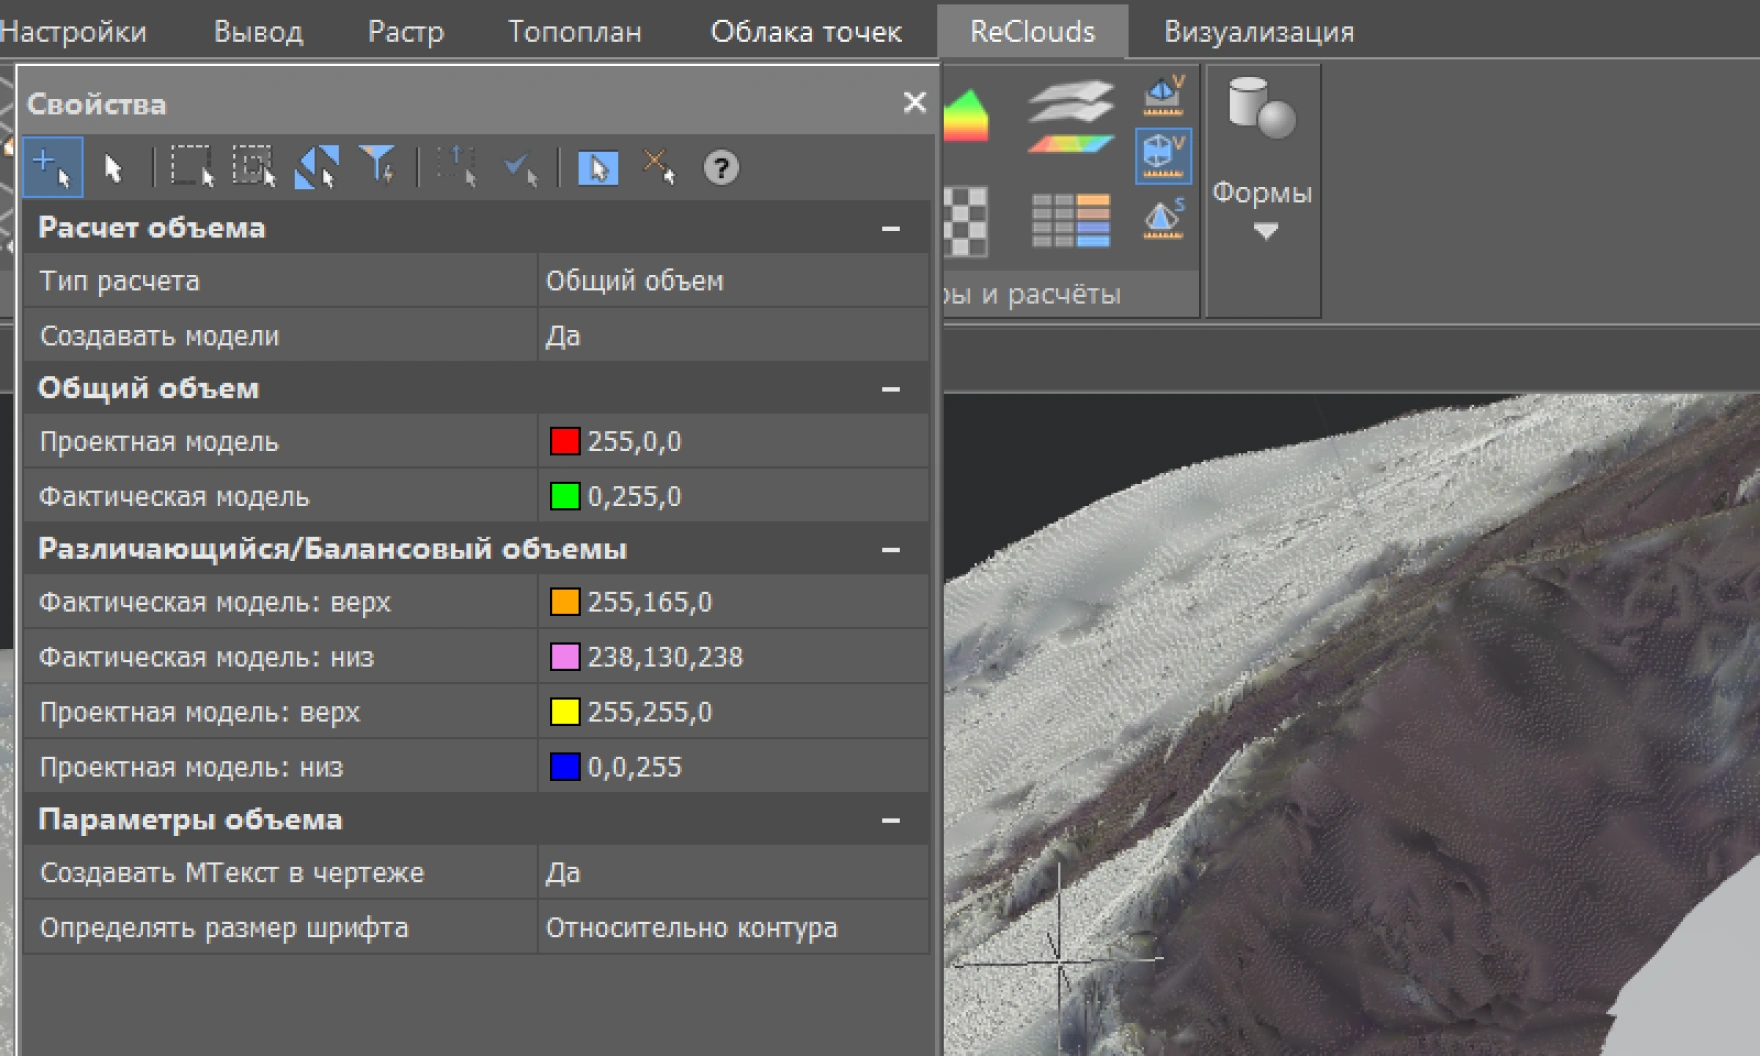The width and height of the screenshot is (1760, 1056).
Task: Open the 'Формы' dropdown
Action: point(1264,232)
